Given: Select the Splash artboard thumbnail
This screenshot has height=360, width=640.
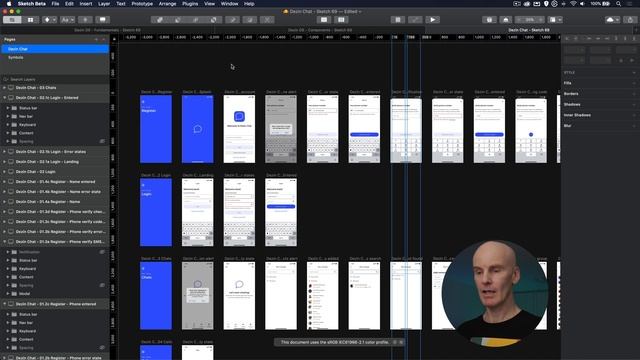Looking at the screenshot, I should pos(198,129).
